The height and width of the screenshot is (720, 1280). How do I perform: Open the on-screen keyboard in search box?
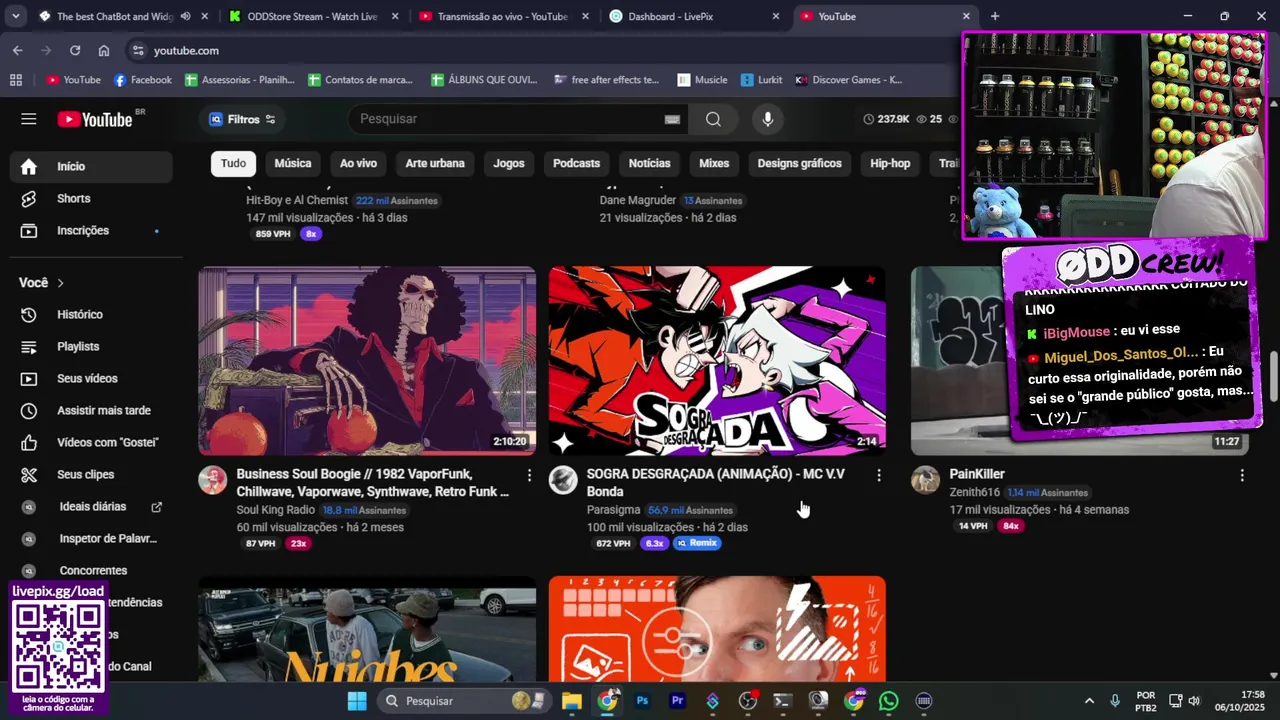pos(672,119)
